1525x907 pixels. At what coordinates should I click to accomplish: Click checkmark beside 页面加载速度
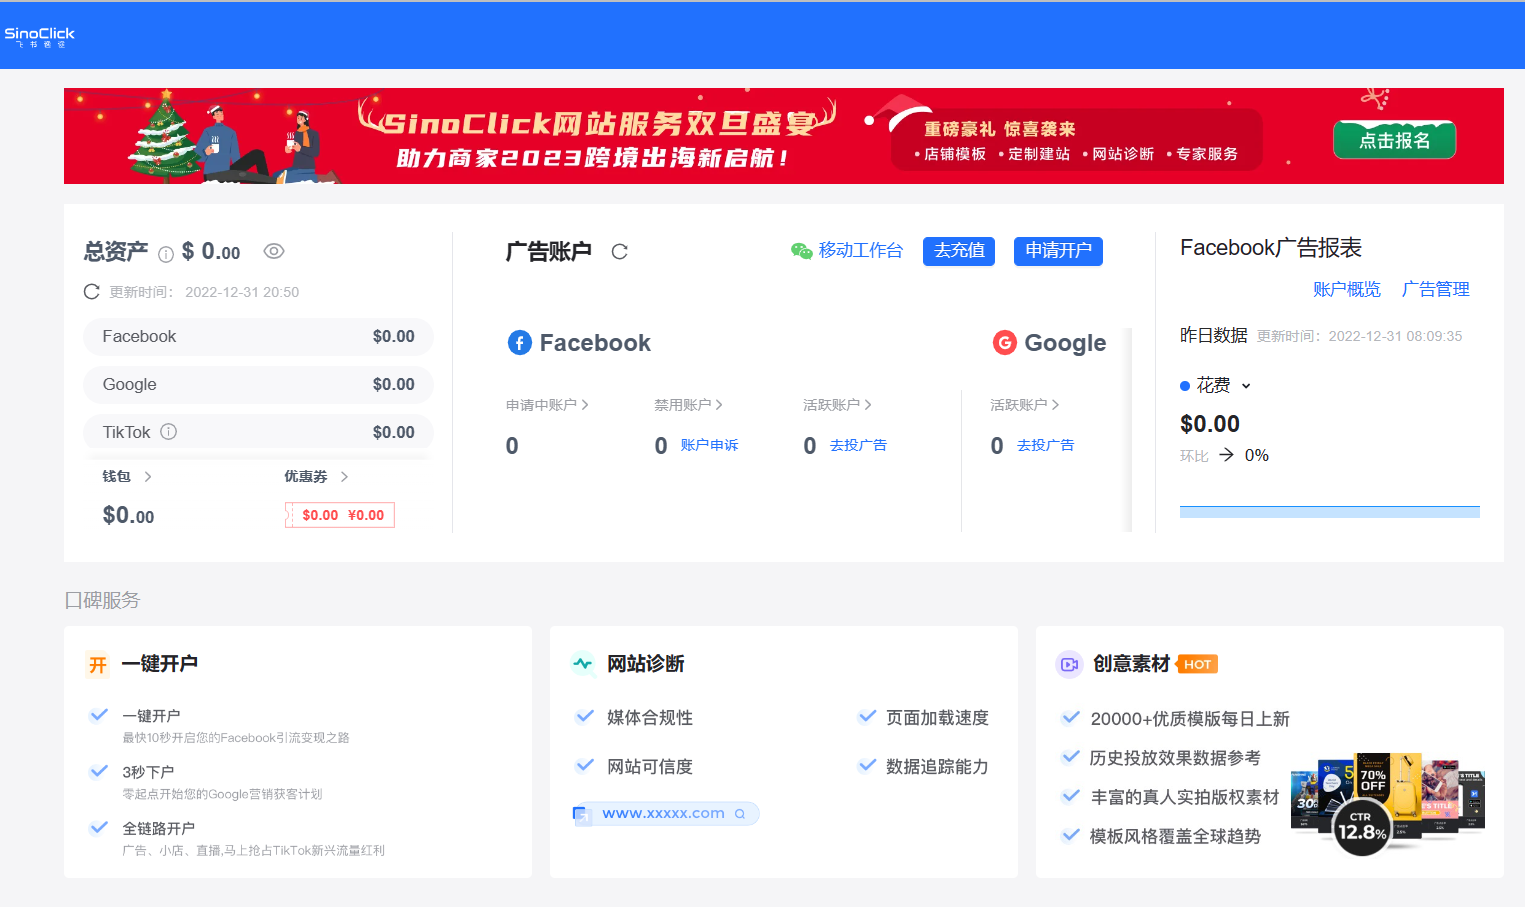867,716
